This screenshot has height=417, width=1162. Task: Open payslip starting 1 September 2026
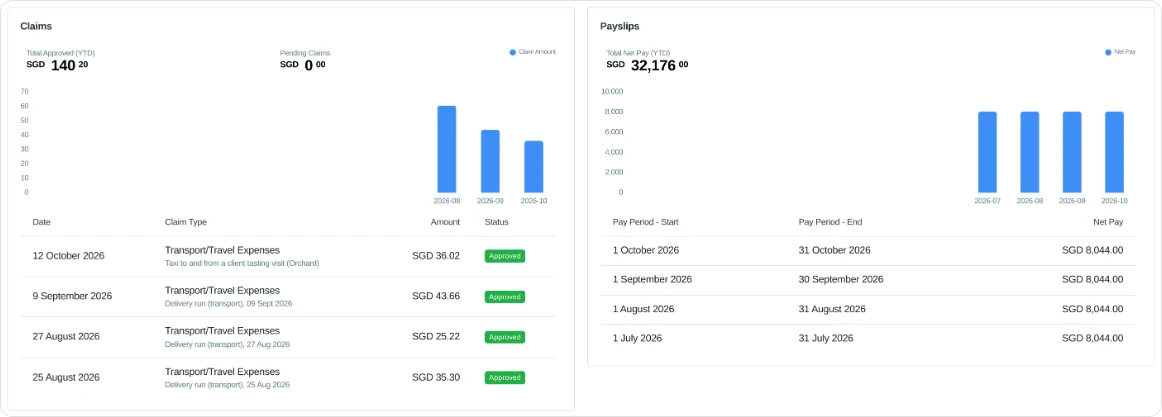pos(868,280)
